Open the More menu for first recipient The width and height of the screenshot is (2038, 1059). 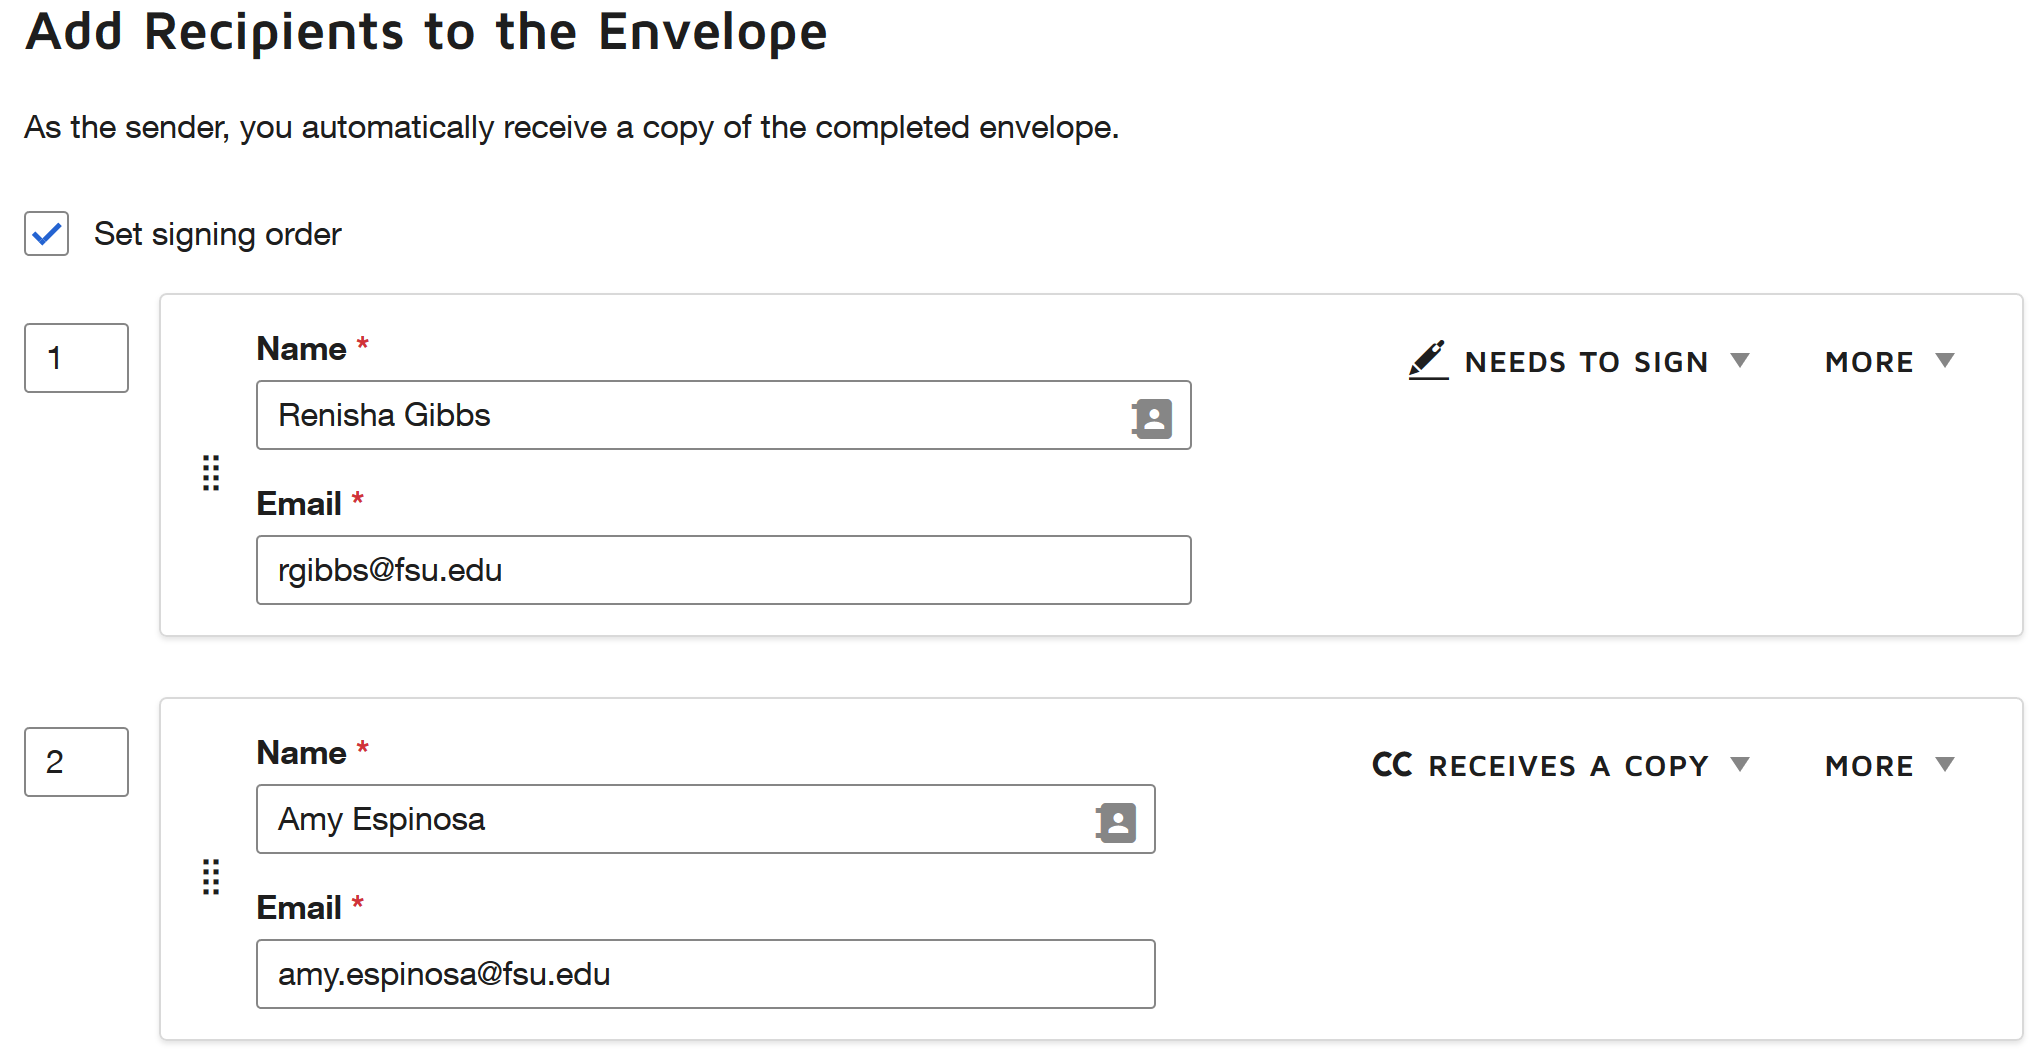pos(1889,361)
